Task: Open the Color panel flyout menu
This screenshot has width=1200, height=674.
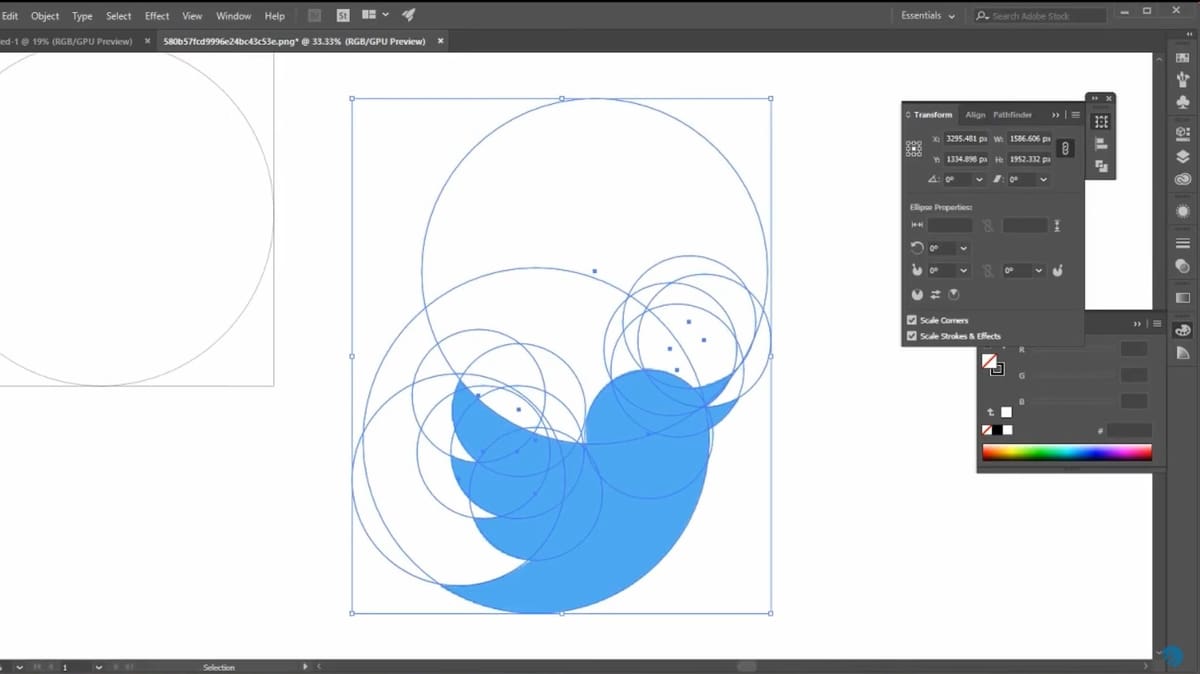Action: [1157, 324]
